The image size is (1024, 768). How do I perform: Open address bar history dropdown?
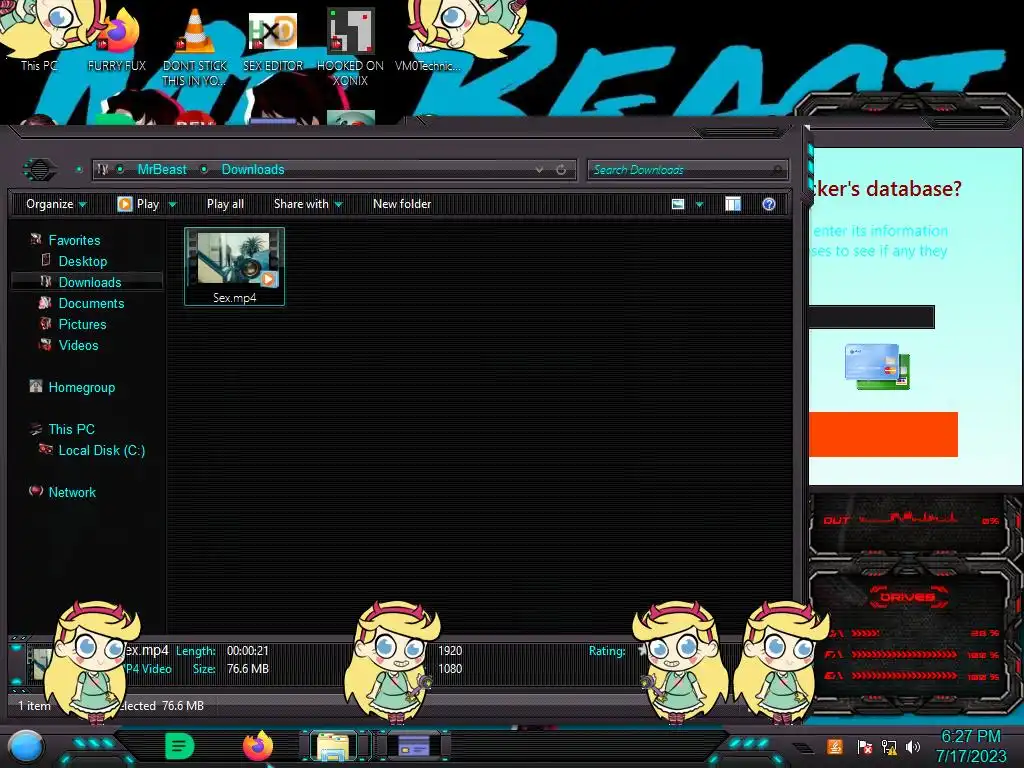point(539,170)
